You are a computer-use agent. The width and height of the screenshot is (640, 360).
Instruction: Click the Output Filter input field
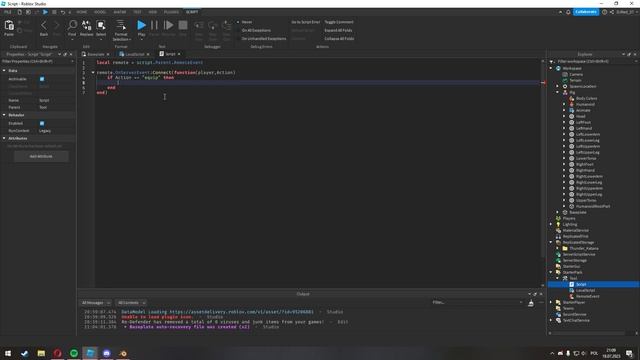[477, 303]
